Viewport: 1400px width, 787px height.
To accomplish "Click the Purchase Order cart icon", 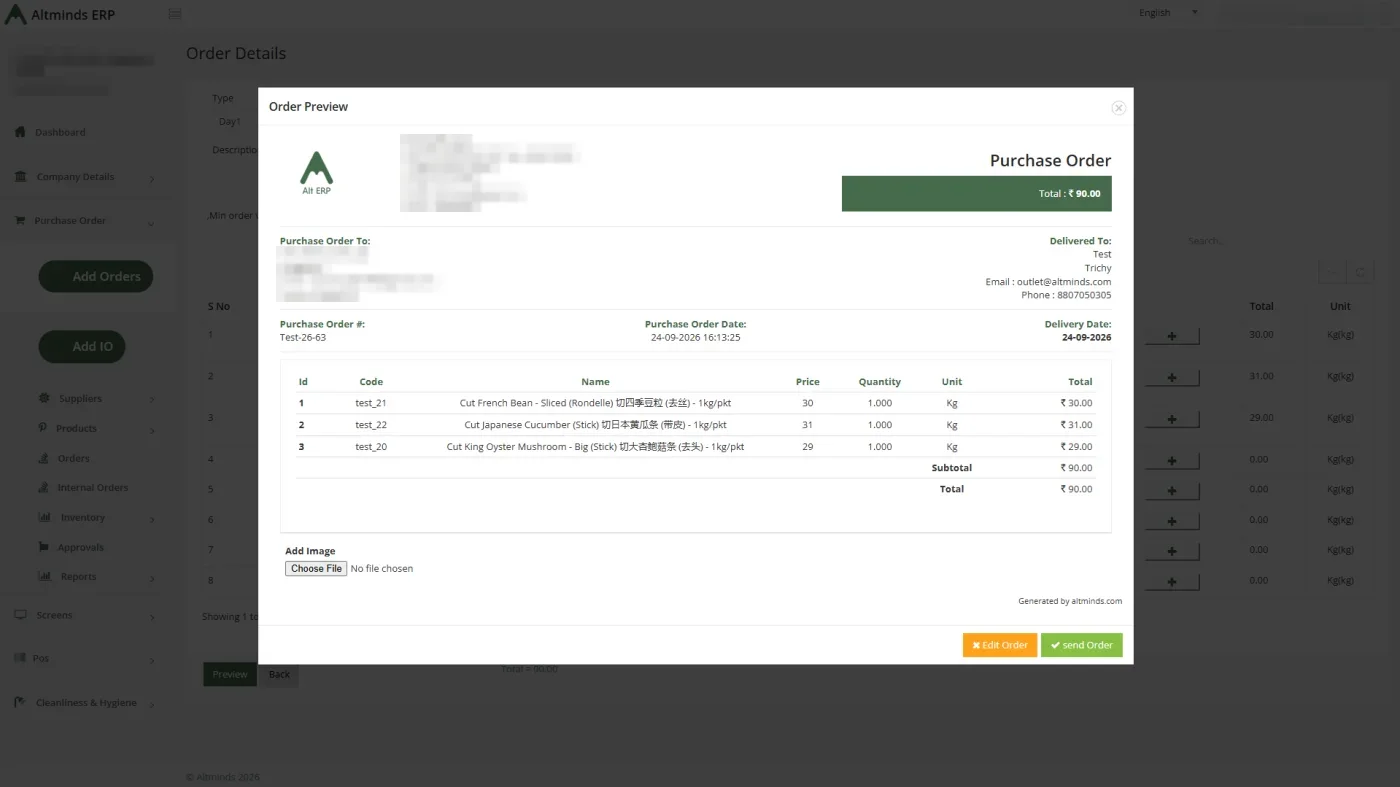I will [20, 221].
